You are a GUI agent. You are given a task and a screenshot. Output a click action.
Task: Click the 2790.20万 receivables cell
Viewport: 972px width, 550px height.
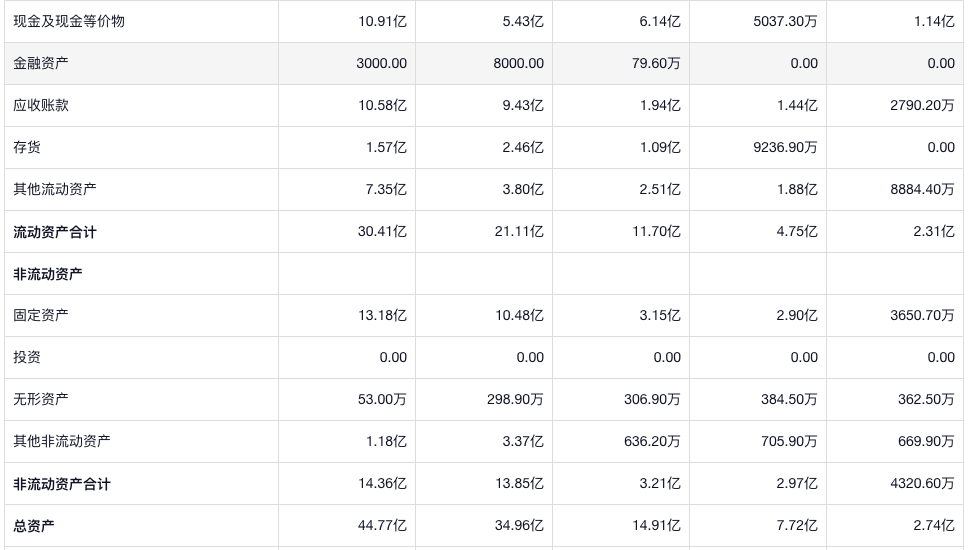tap(922, 105)
